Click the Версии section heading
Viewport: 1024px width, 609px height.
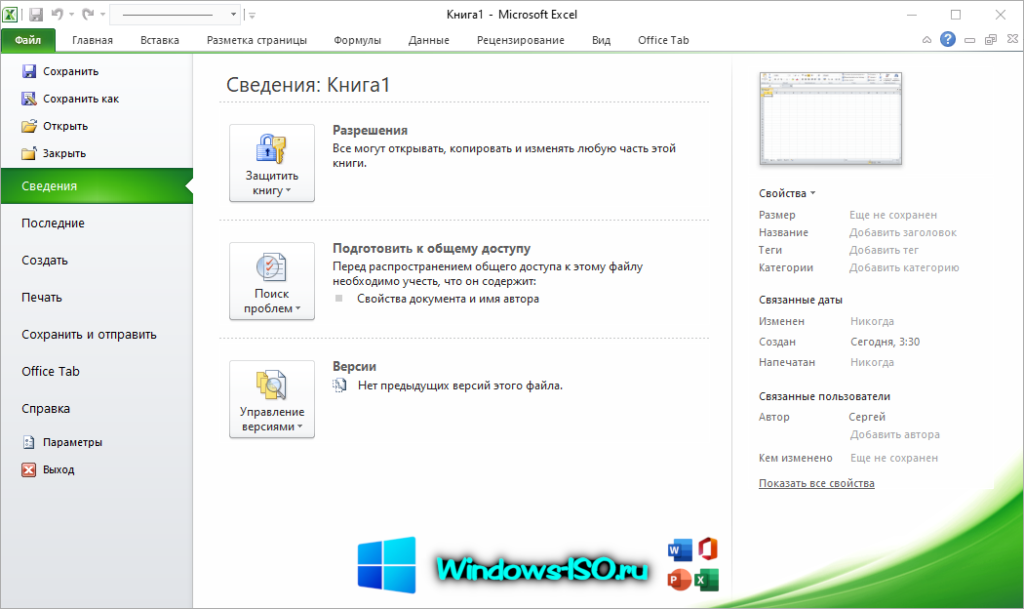[354, 367]
